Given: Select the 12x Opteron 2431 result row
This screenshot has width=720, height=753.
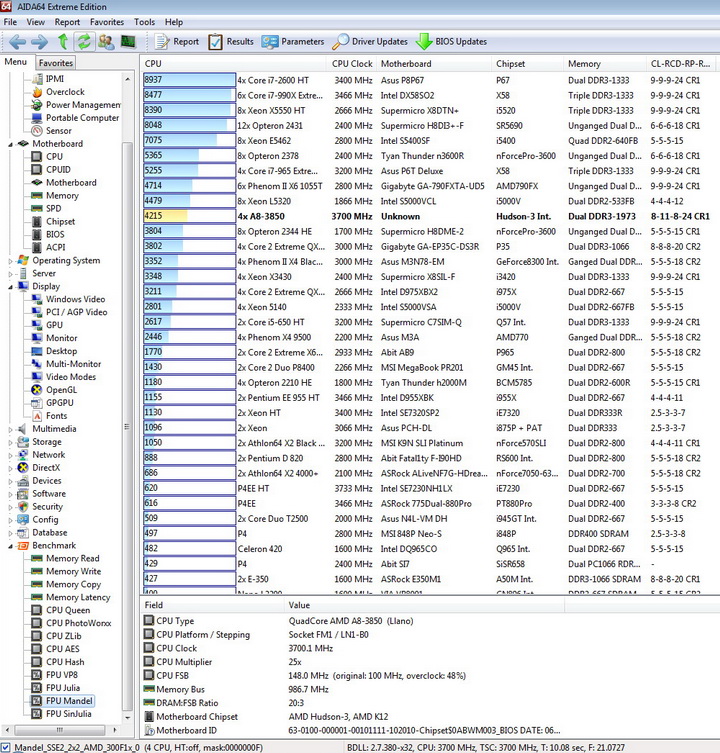Looking at the screenshot, I should [429, 125].
